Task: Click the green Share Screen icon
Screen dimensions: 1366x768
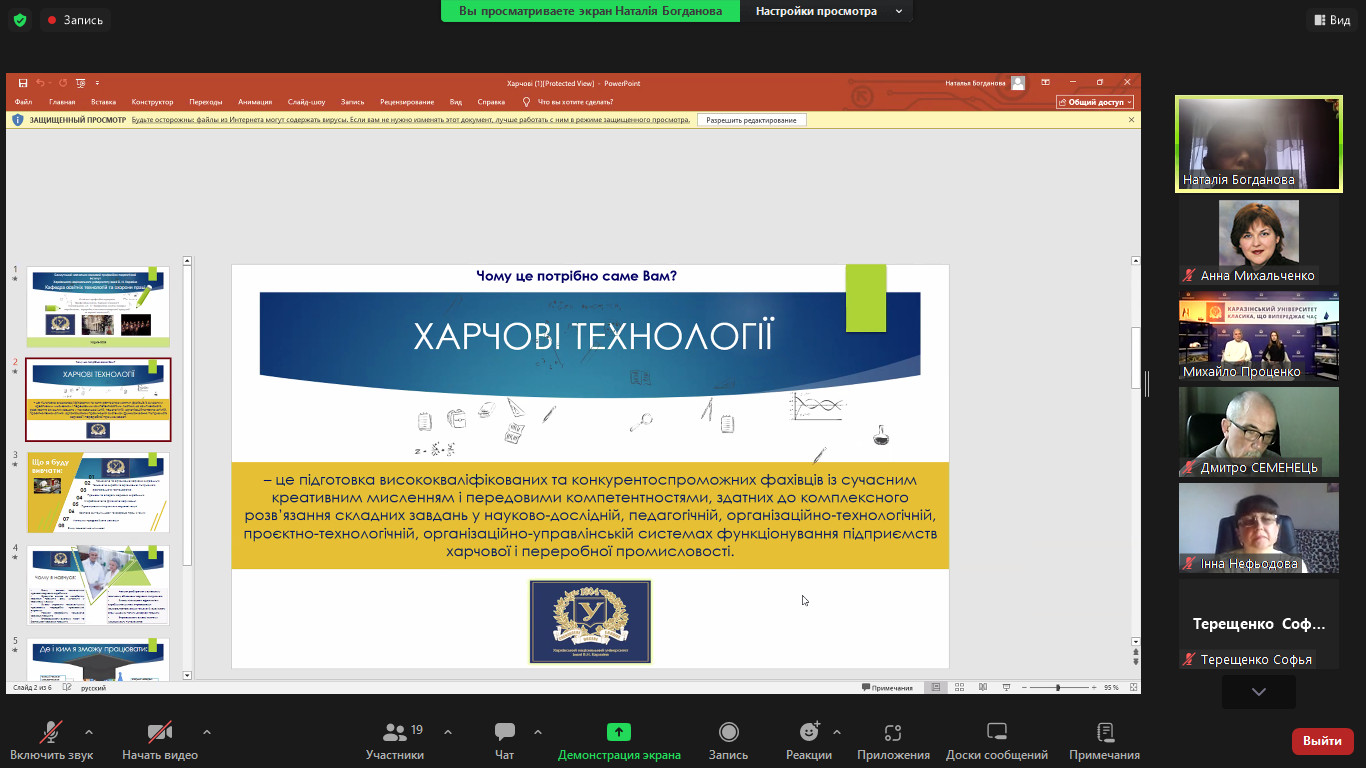Action: coord(619,732)
